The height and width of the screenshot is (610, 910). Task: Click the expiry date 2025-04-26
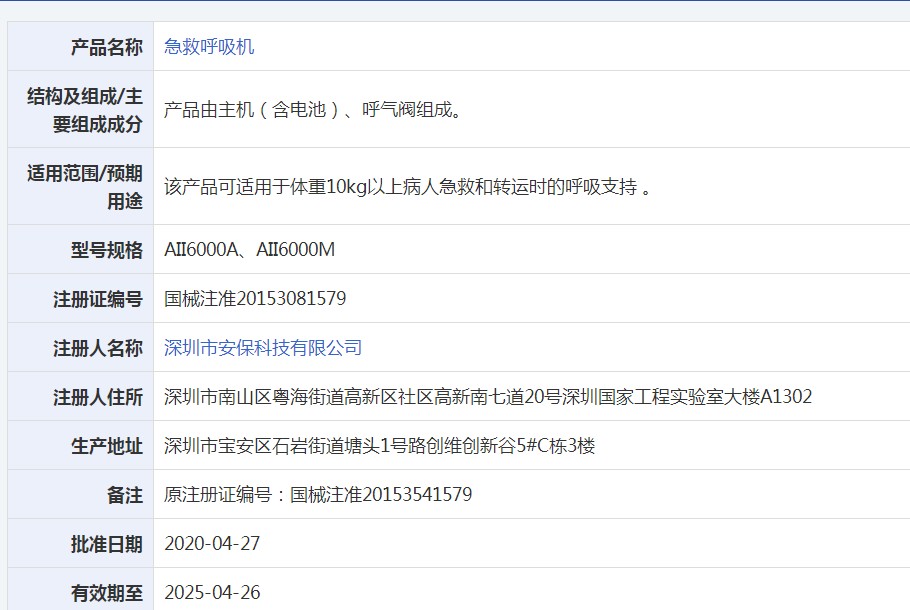[x=212, y=593]
